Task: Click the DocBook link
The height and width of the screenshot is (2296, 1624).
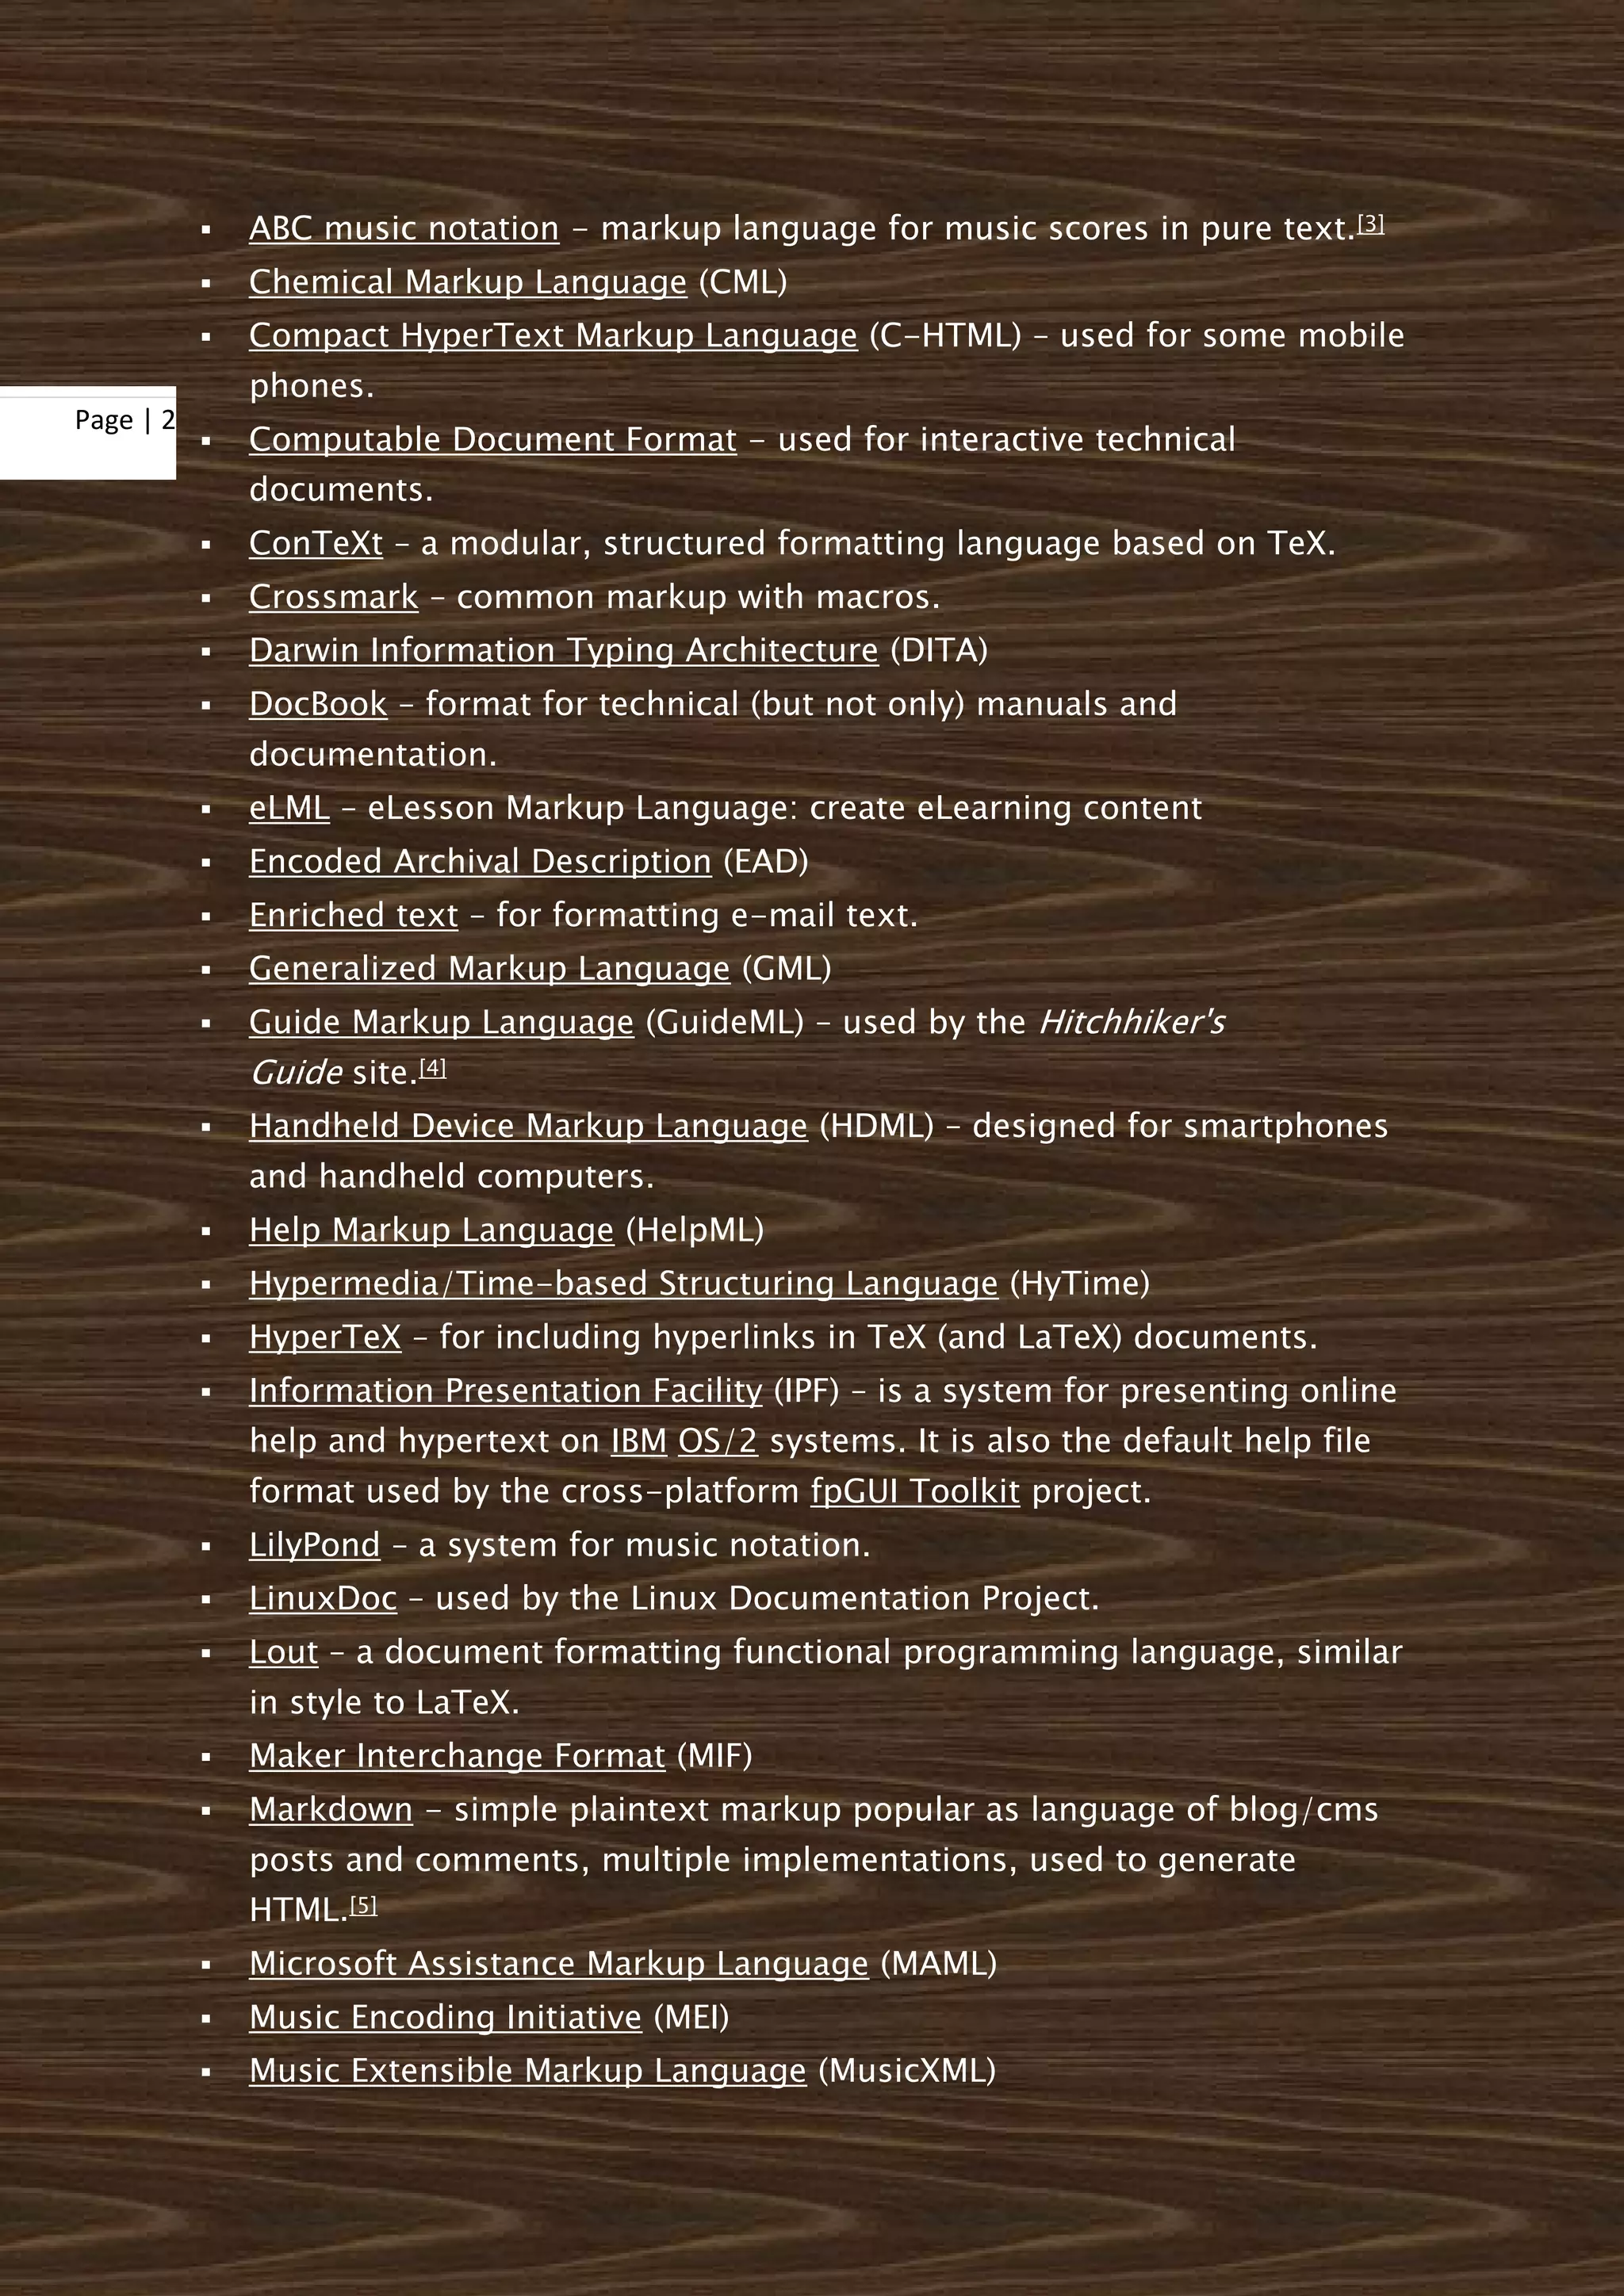Action: [x=317, y=705]
